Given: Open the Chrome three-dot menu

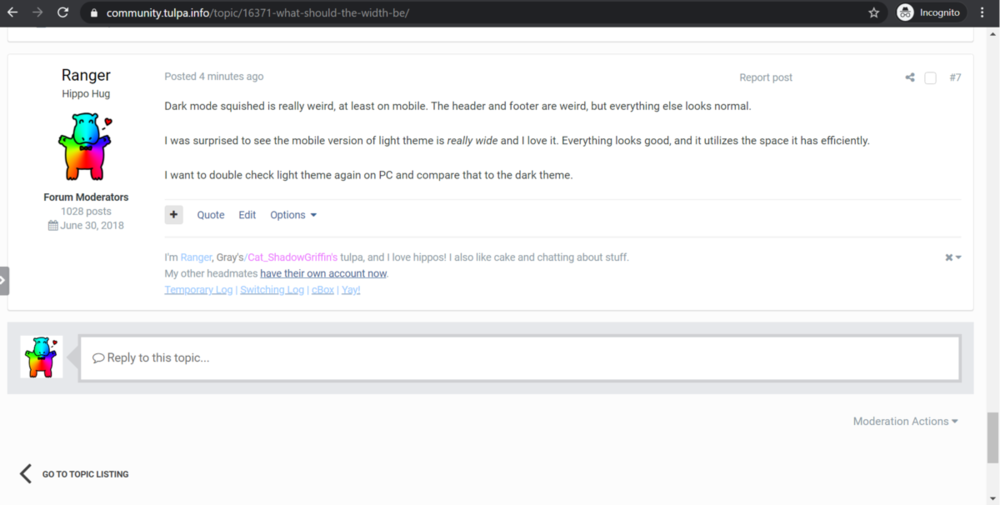Looking at the screenshot, I should point(982,13).
